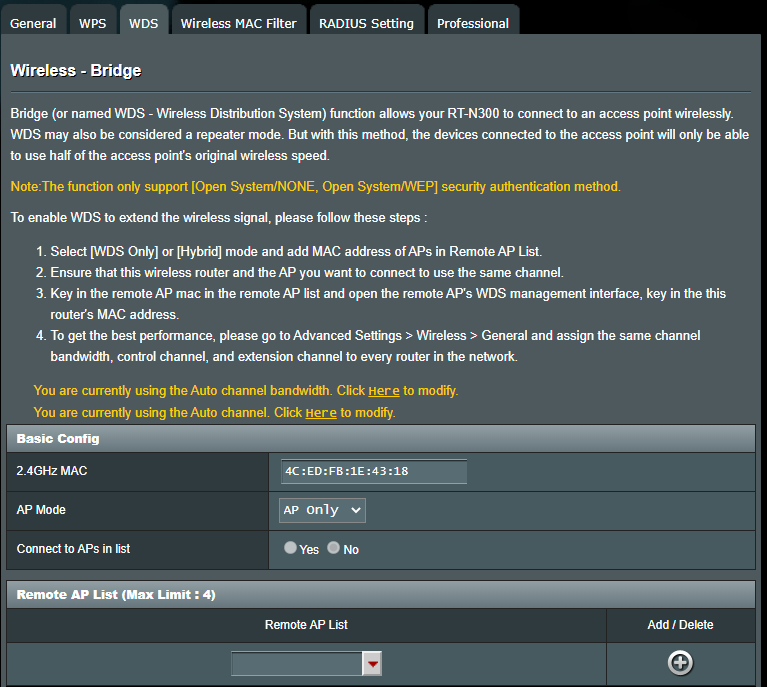Screen dimensions: 767x687
Task: Click the Connect to APs in list label
Action: click(73, 549)
